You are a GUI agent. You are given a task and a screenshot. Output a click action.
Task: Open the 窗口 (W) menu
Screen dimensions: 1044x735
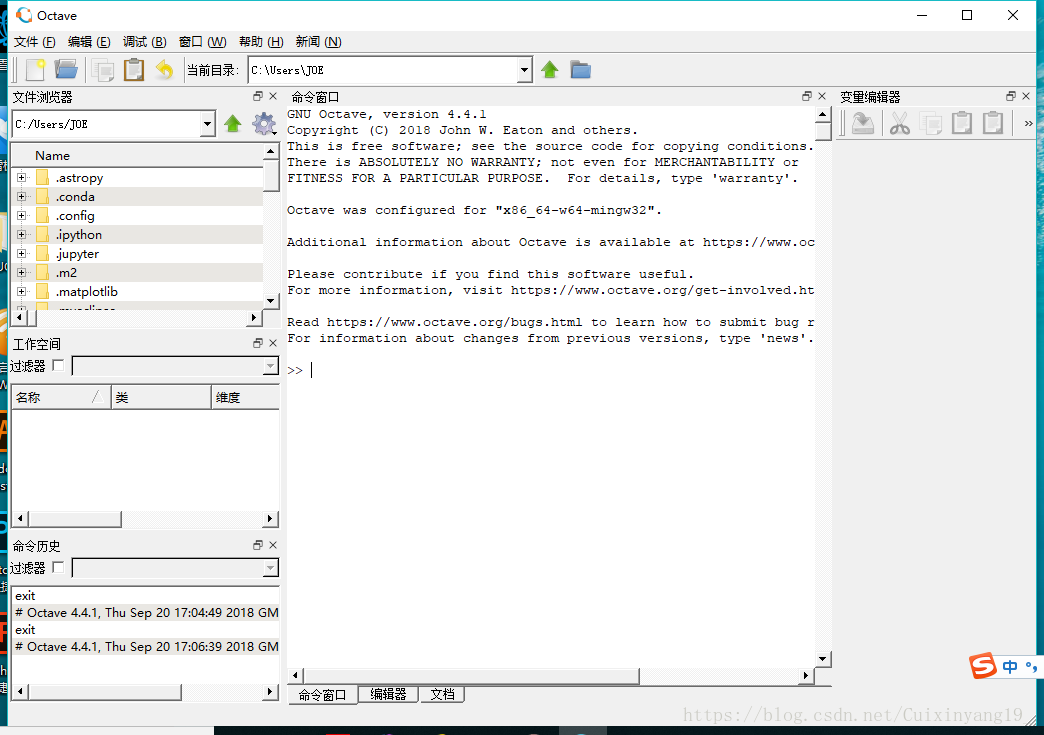point(202,42)
